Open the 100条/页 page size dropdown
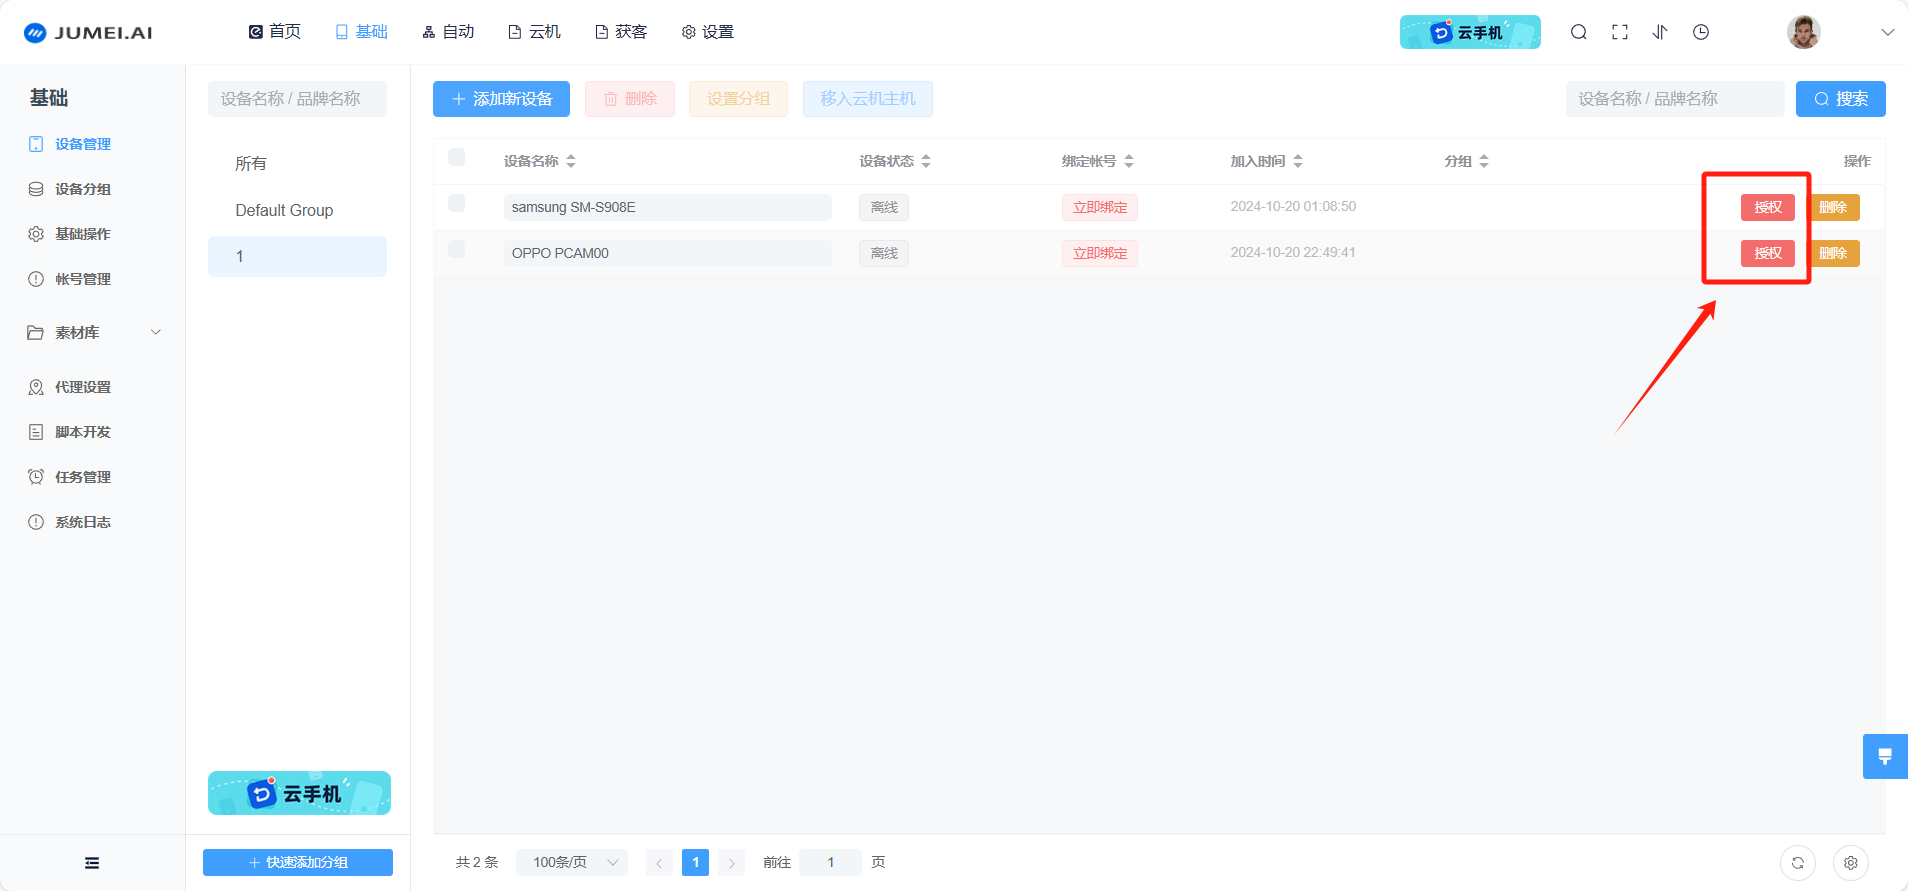 572,862
